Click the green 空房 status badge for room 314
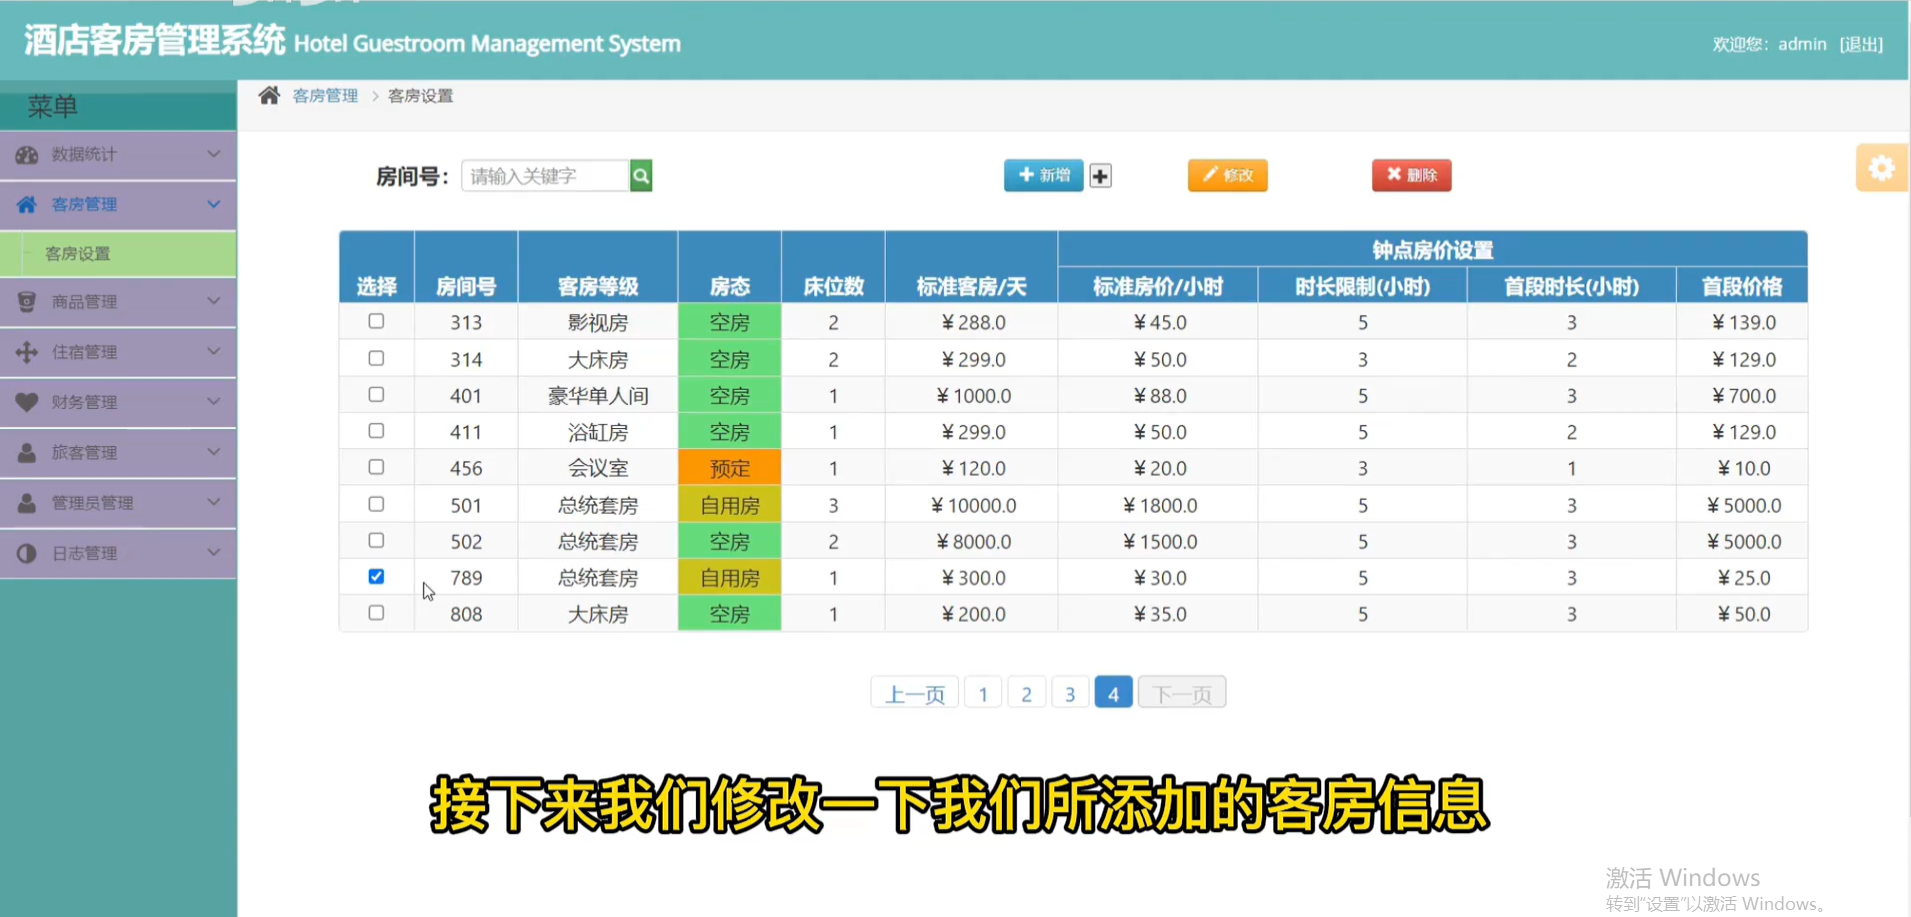Image resolution: width=1911 pixels, height=917 pixels. click(729, 358)
